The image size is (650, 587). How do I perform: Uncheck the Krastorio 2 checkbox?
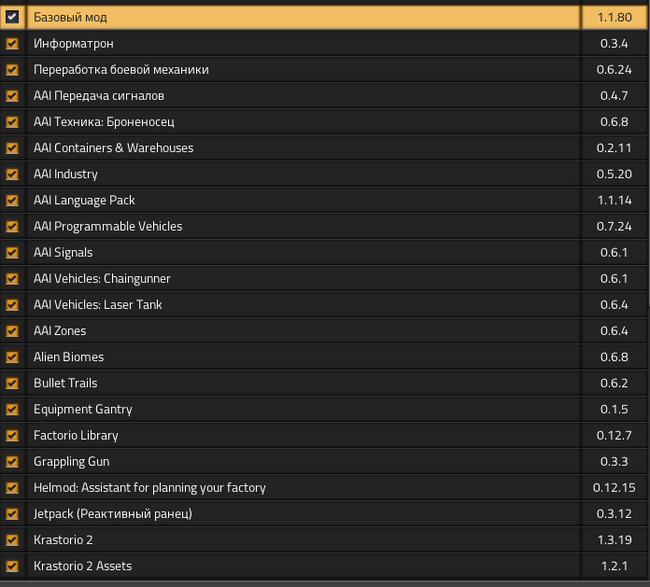coord(12,540)
